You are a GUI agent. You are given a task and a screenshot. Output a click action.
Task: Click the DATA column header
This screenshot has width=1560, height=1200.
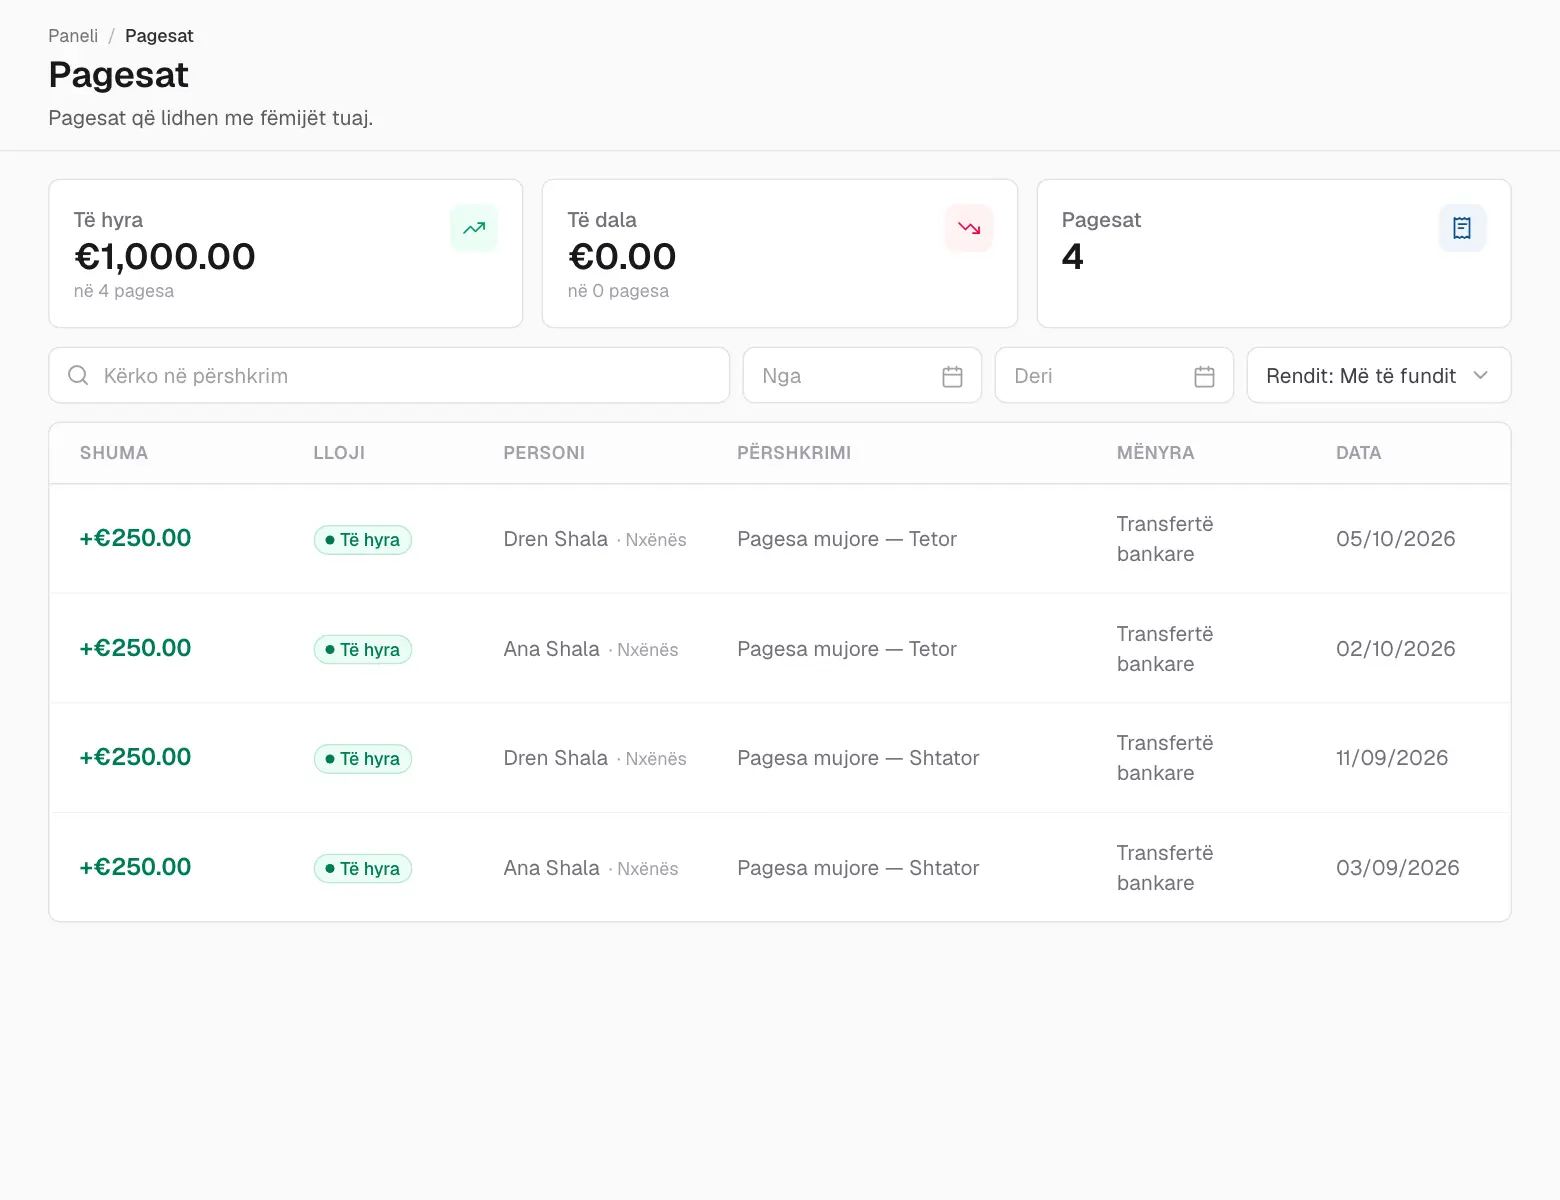(x=1358, y=453)
